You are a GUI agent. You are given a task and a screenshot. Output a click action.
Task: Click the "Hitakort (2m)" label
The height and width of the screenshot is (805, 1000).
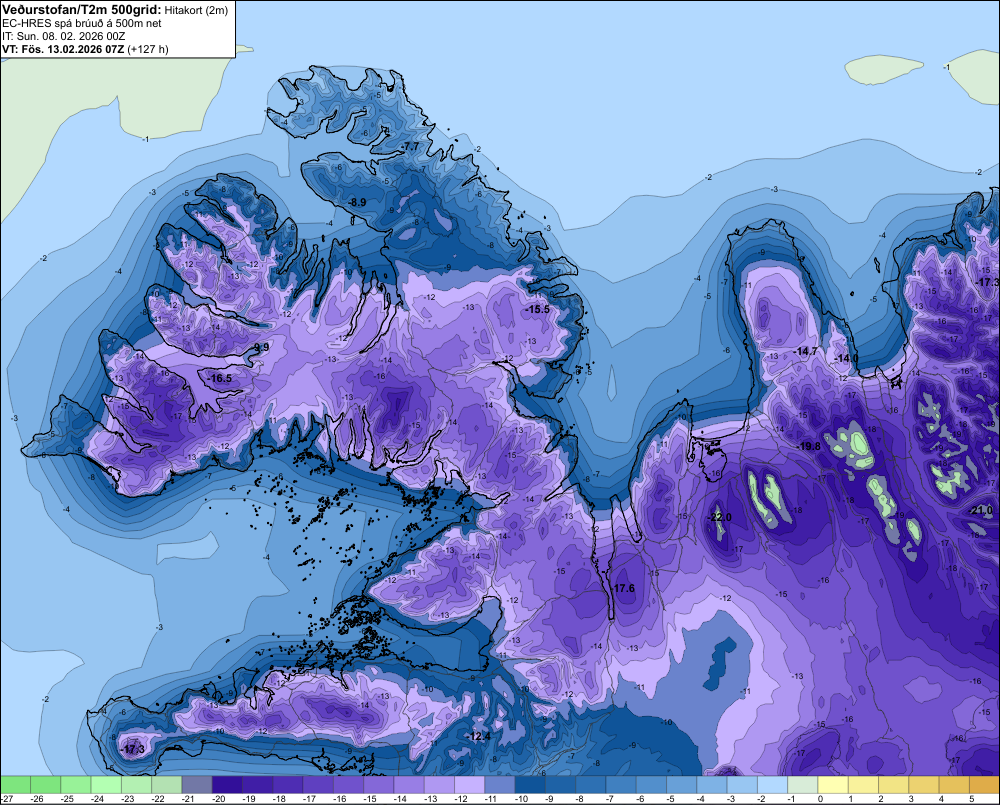point(196,10)
